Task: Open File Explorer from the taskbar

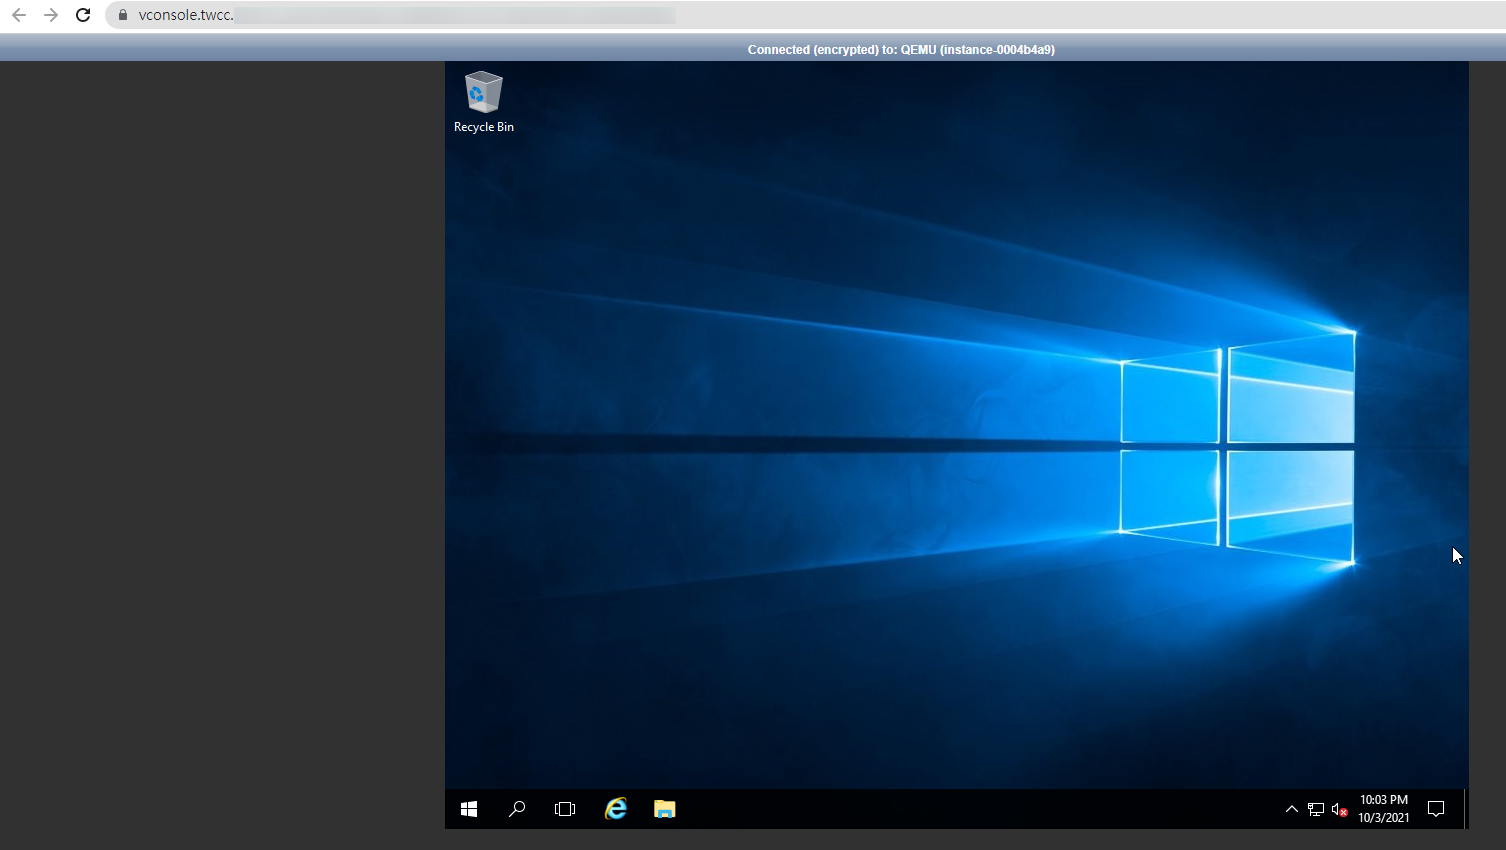Action: pyautogui.click(x=665, y=809)
